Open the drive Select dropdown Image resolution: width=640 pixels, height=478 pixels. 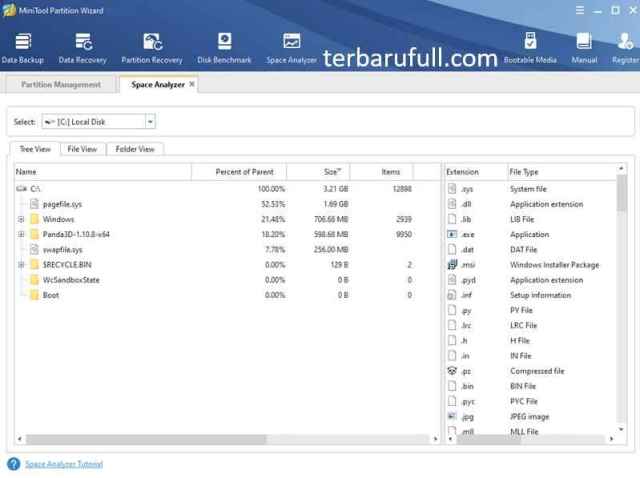tap(150, 122)
